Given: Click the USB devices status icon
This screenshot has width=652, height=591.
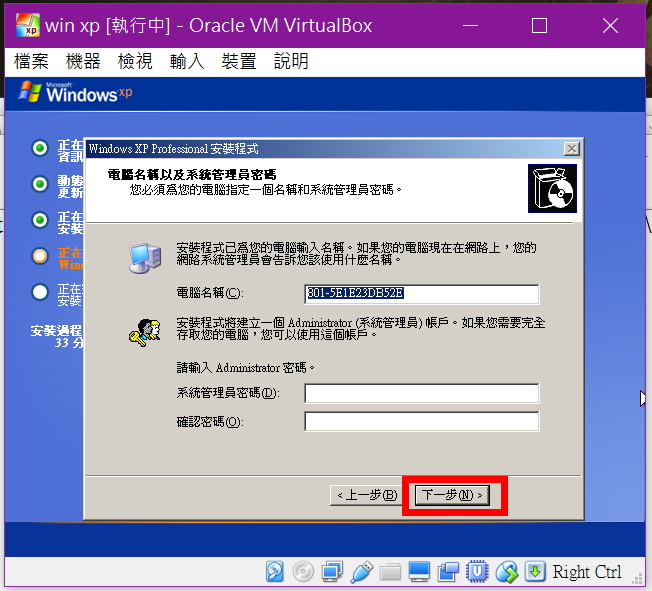Looking at the screenshot, I should pyautogui.click(x=361, y=572).
